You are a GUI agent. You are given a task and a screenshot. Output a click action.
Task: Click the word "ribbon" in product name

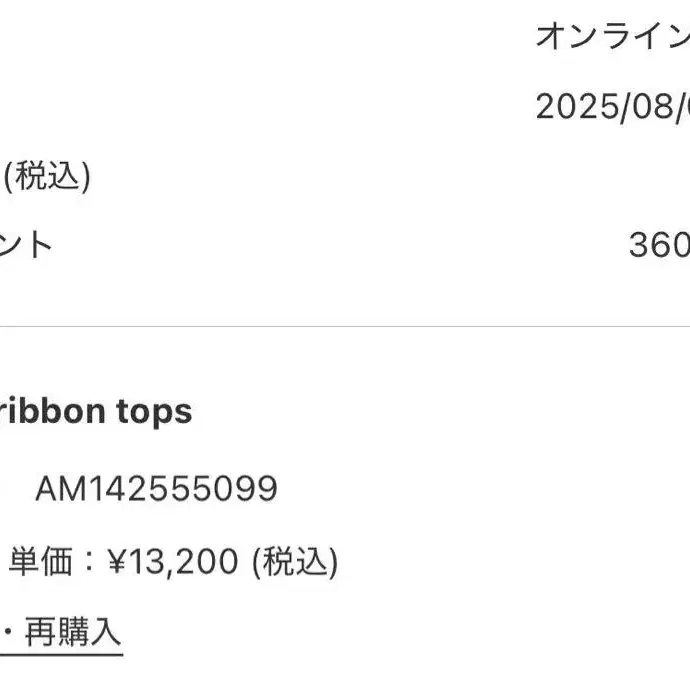pos(52,412)
